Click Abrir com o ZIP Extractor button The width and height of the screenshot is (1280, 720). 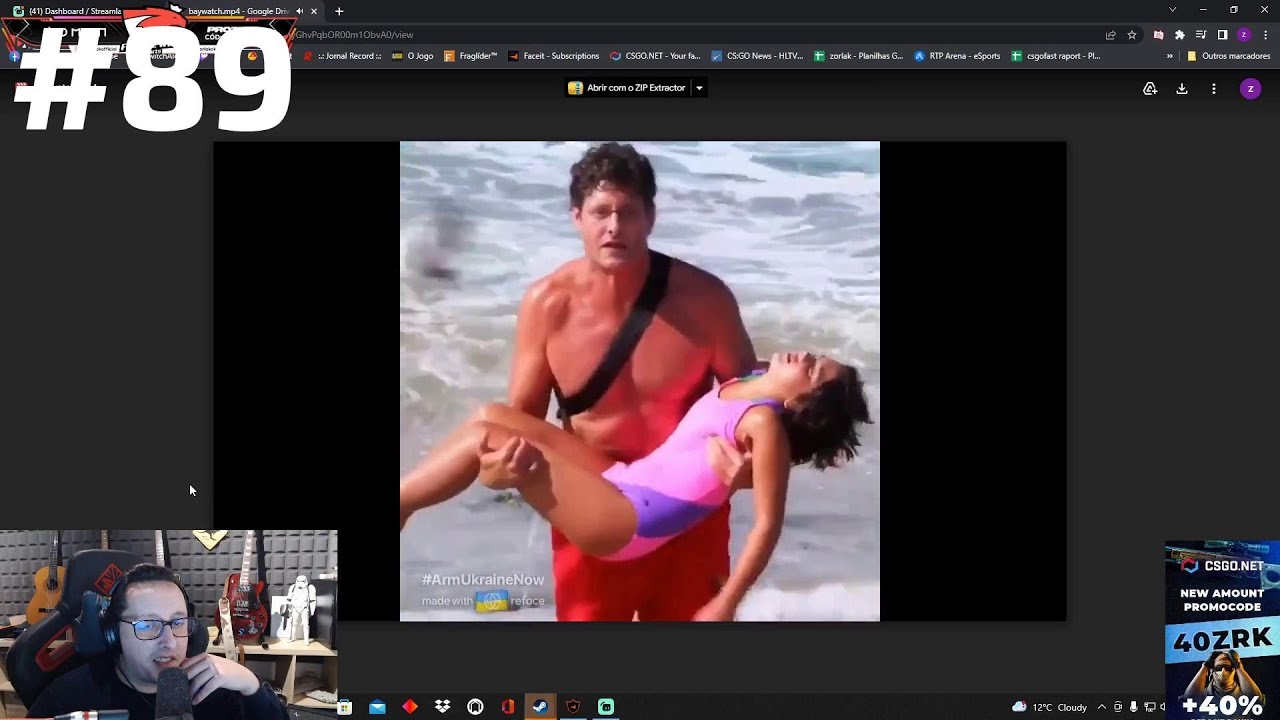tap(627, 88)
